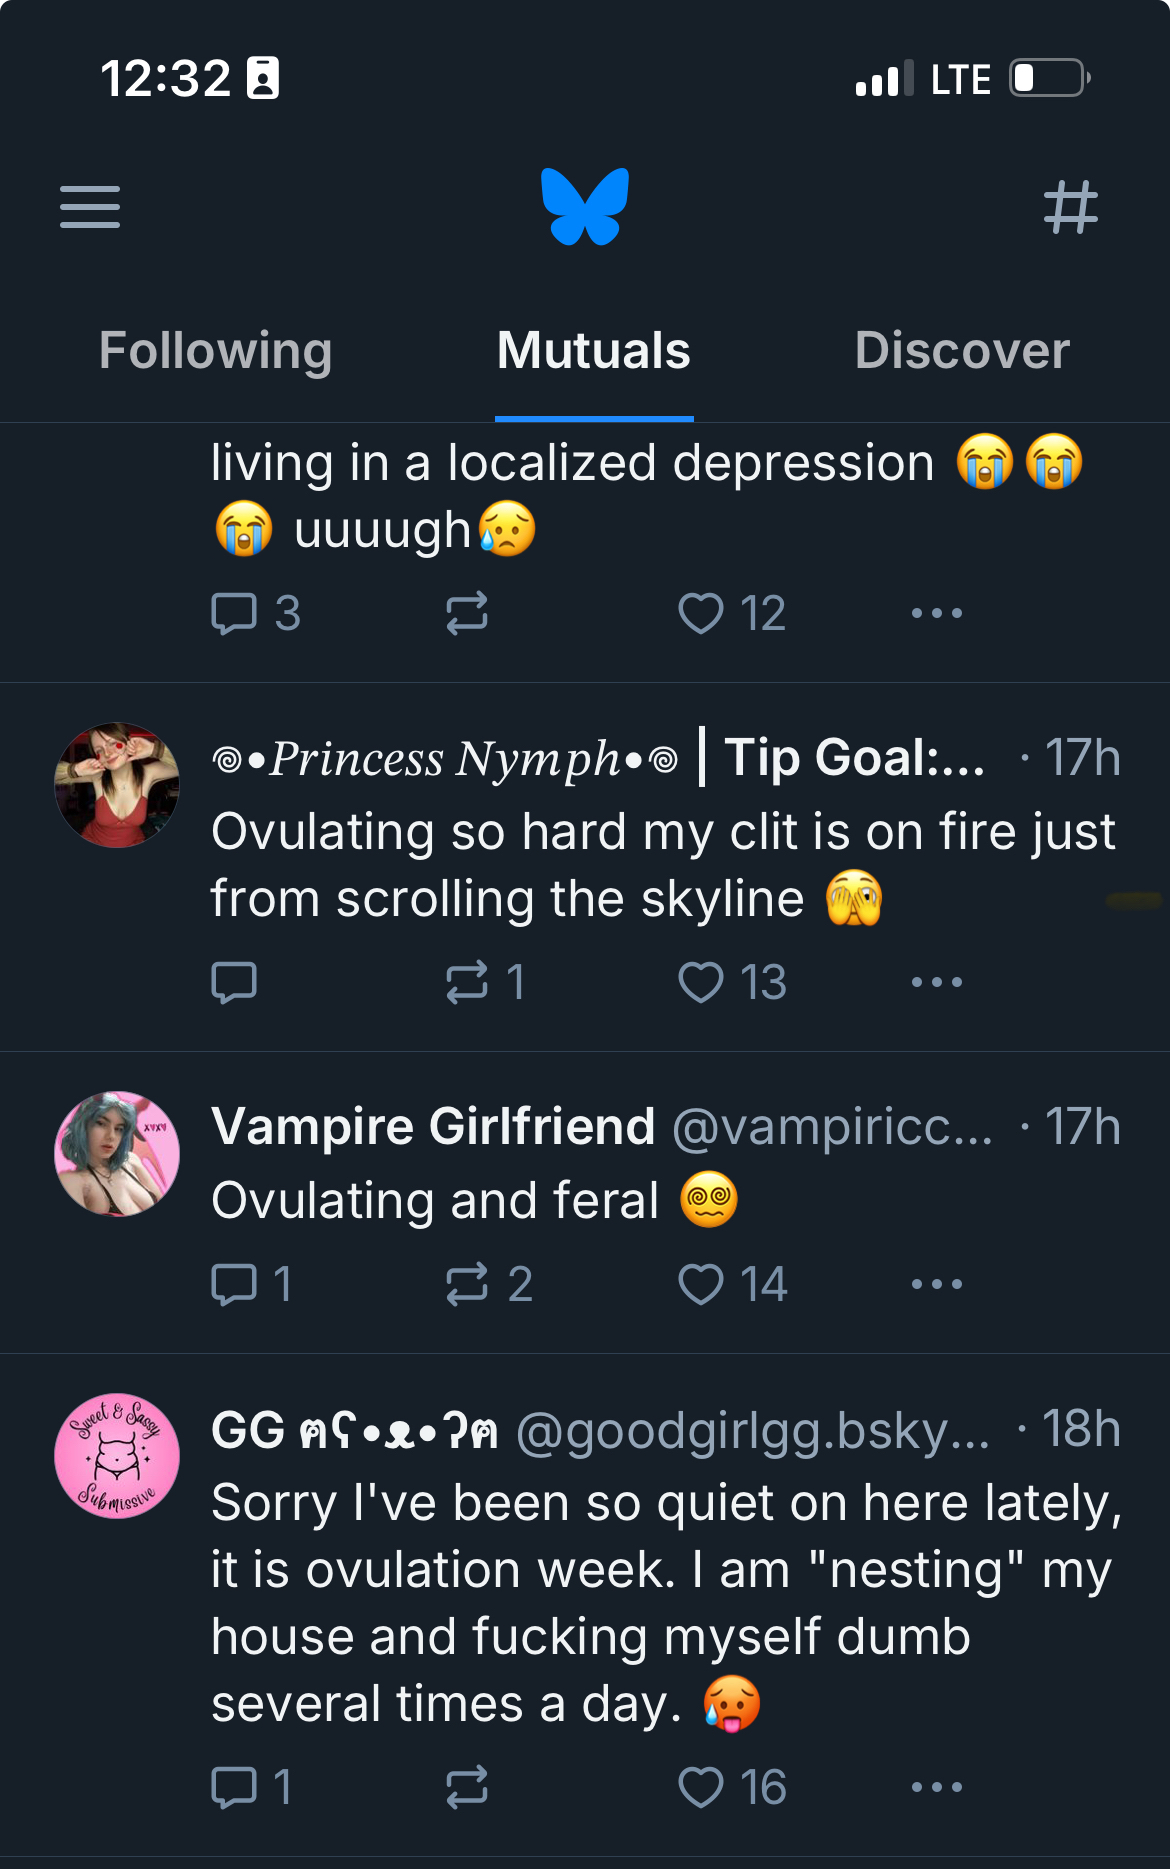Repost the localized depression post
Screen dimensions: 1170x1869
click(x=467, y=613)
